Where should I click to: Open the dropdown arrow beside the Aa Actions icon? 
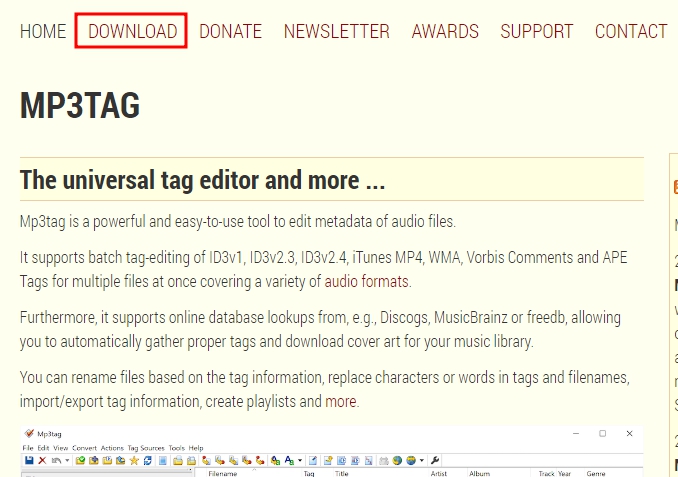(300, 460)
